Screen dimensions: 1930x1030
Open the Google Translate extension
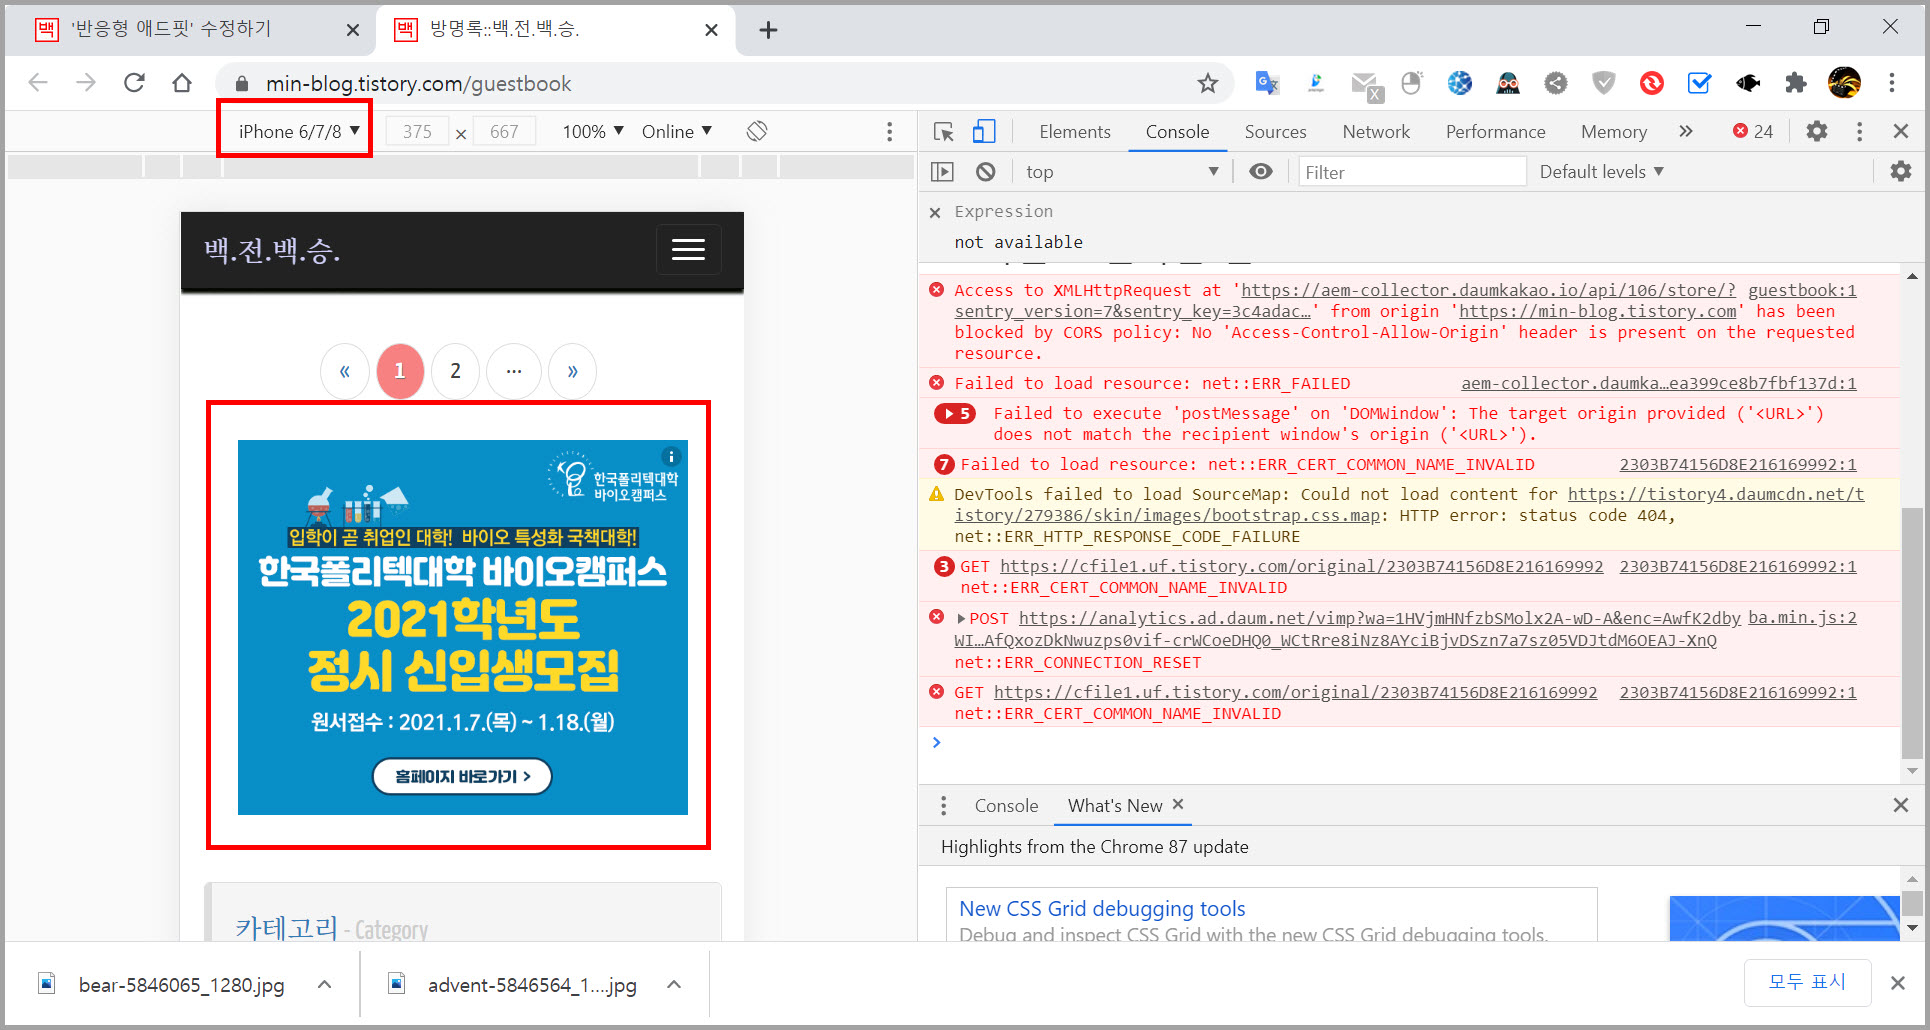[1267, 83]
